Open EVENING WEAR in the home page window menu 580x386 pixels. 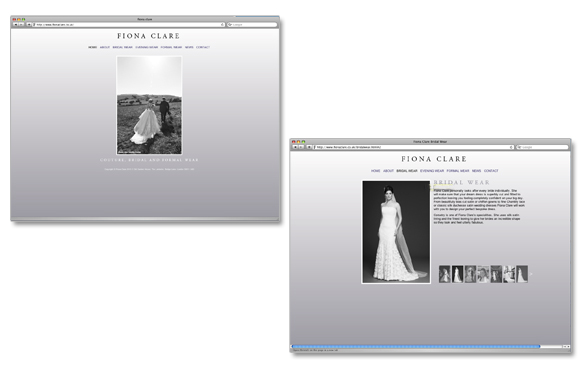(x=146, y=47)
